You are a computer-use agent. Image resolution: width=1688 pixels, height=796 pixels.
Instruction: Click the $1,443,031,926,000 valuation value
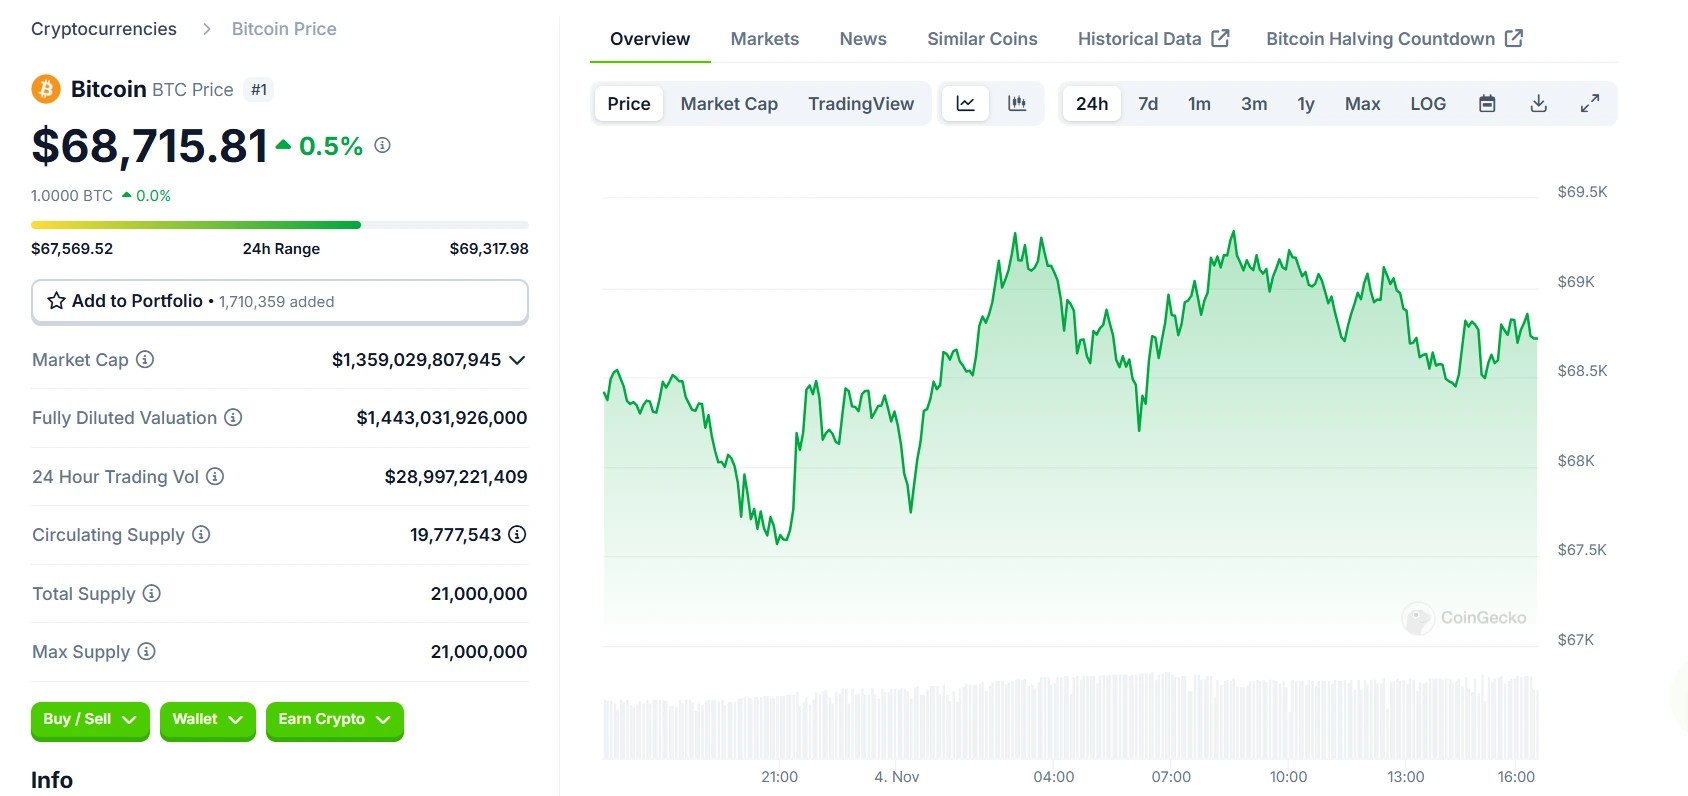[442, 417]
